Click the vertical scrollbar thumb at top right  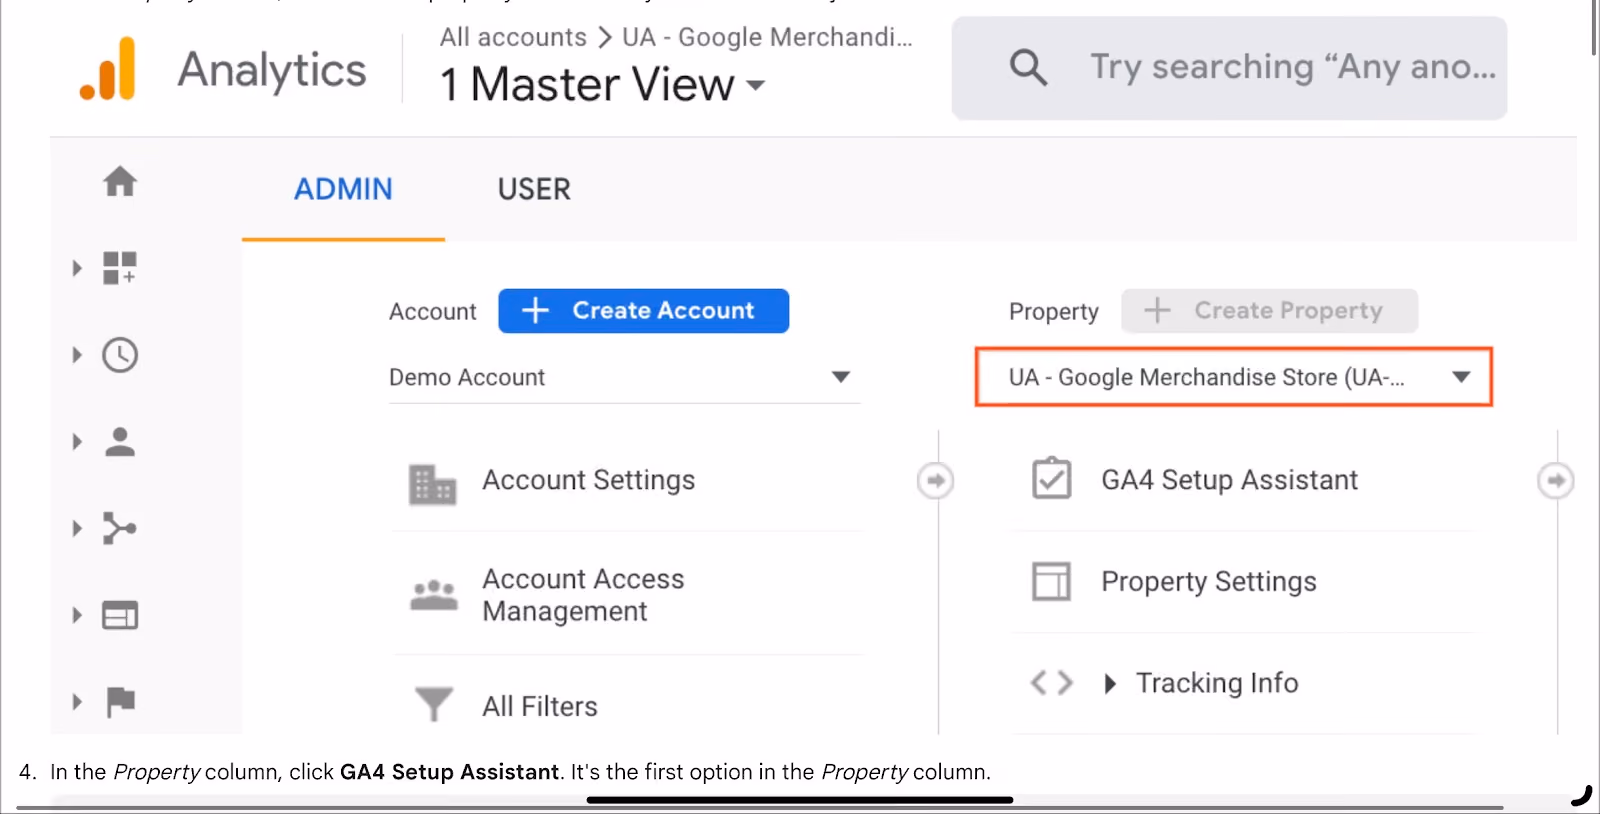(x=1594, y=27)
